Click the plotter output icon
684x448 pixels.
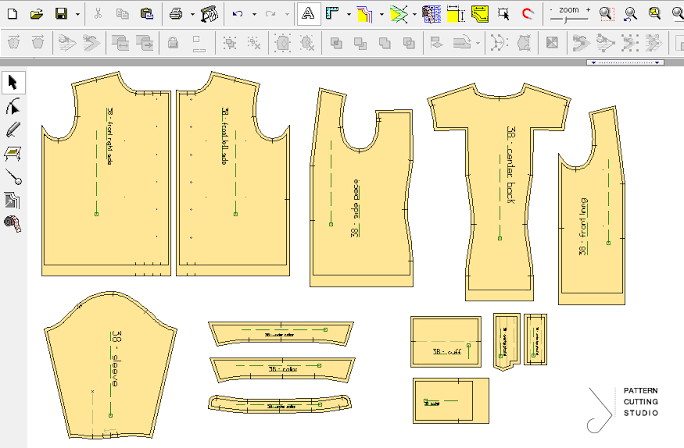[x=209, y=14]
